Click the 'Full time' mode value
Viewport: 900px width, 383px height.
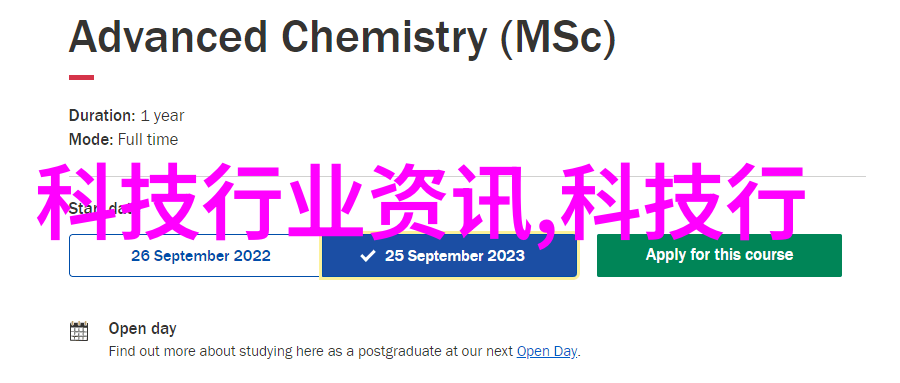click(x=148, y=140)
